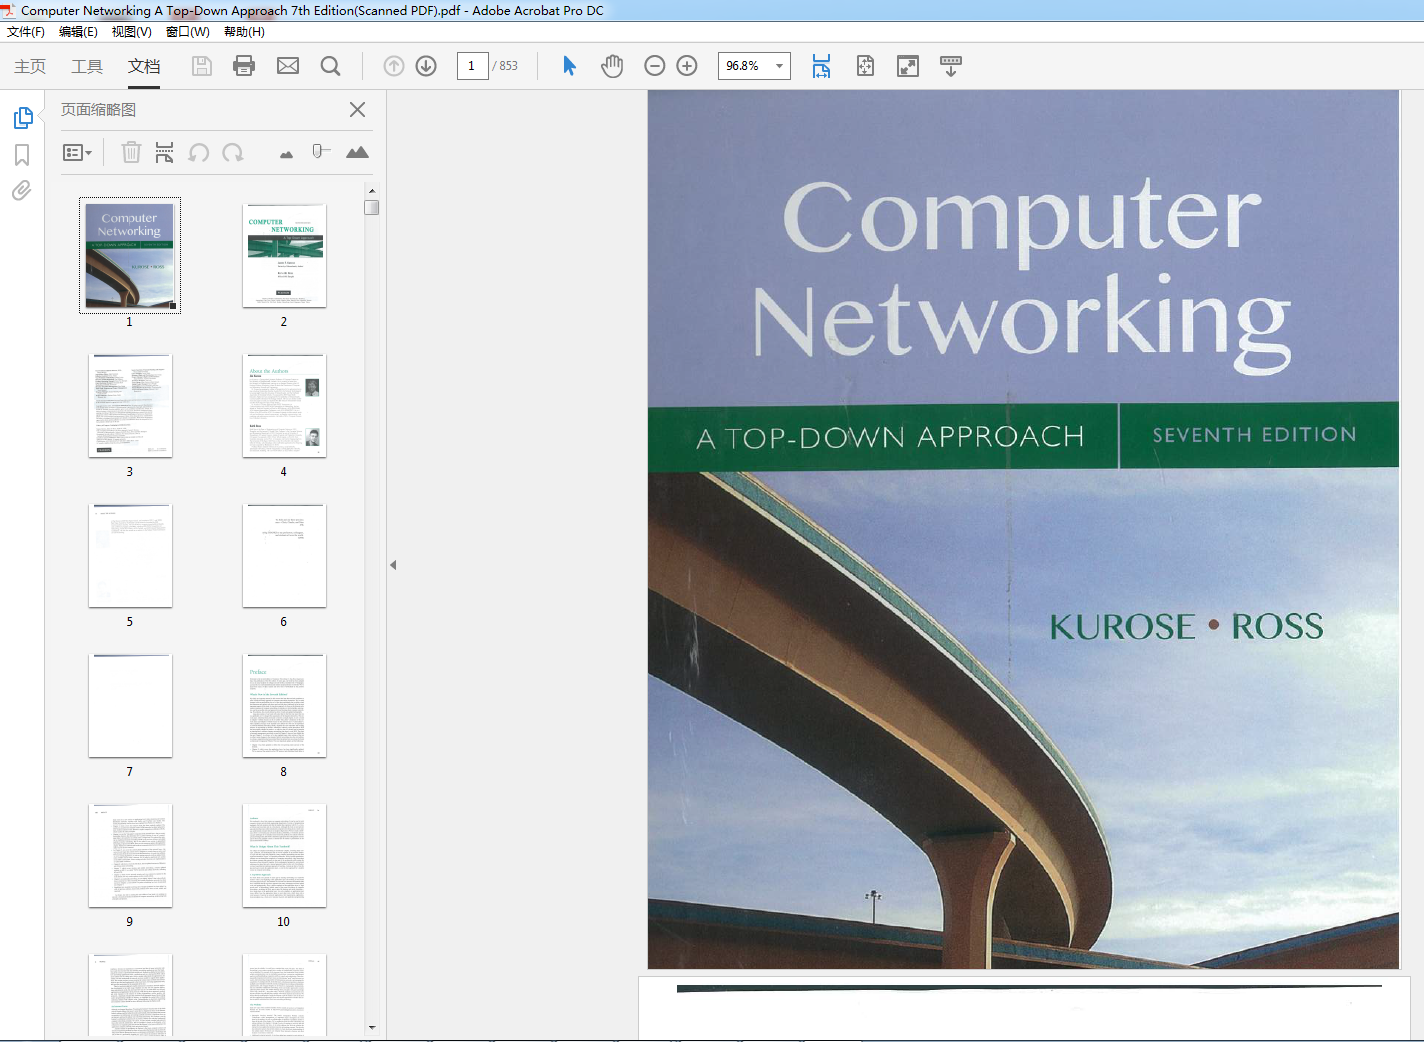Click the Save file icon
1424x1042 pixels.
pos(202,66)
